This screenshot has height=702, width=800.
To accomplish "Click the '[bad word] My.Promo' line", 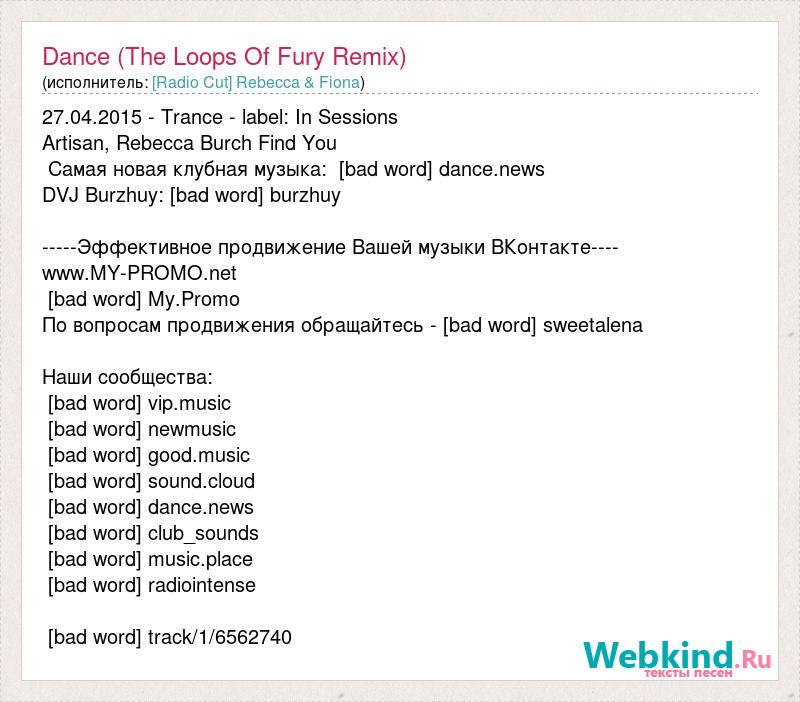I will pos(143,299).
